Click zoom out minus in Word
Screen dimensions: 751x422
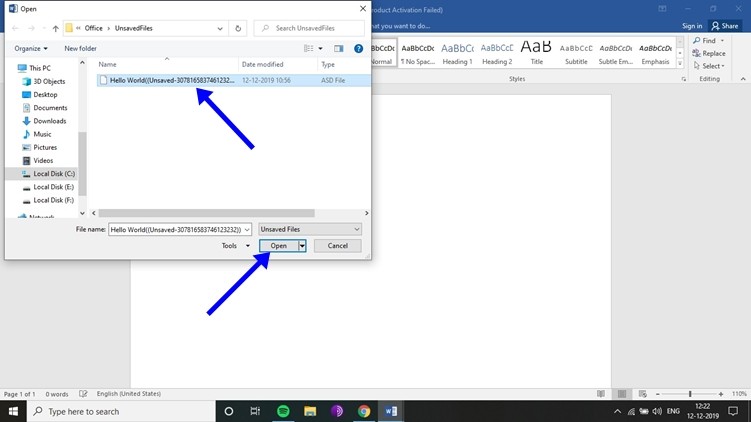(x=658, y=394)
